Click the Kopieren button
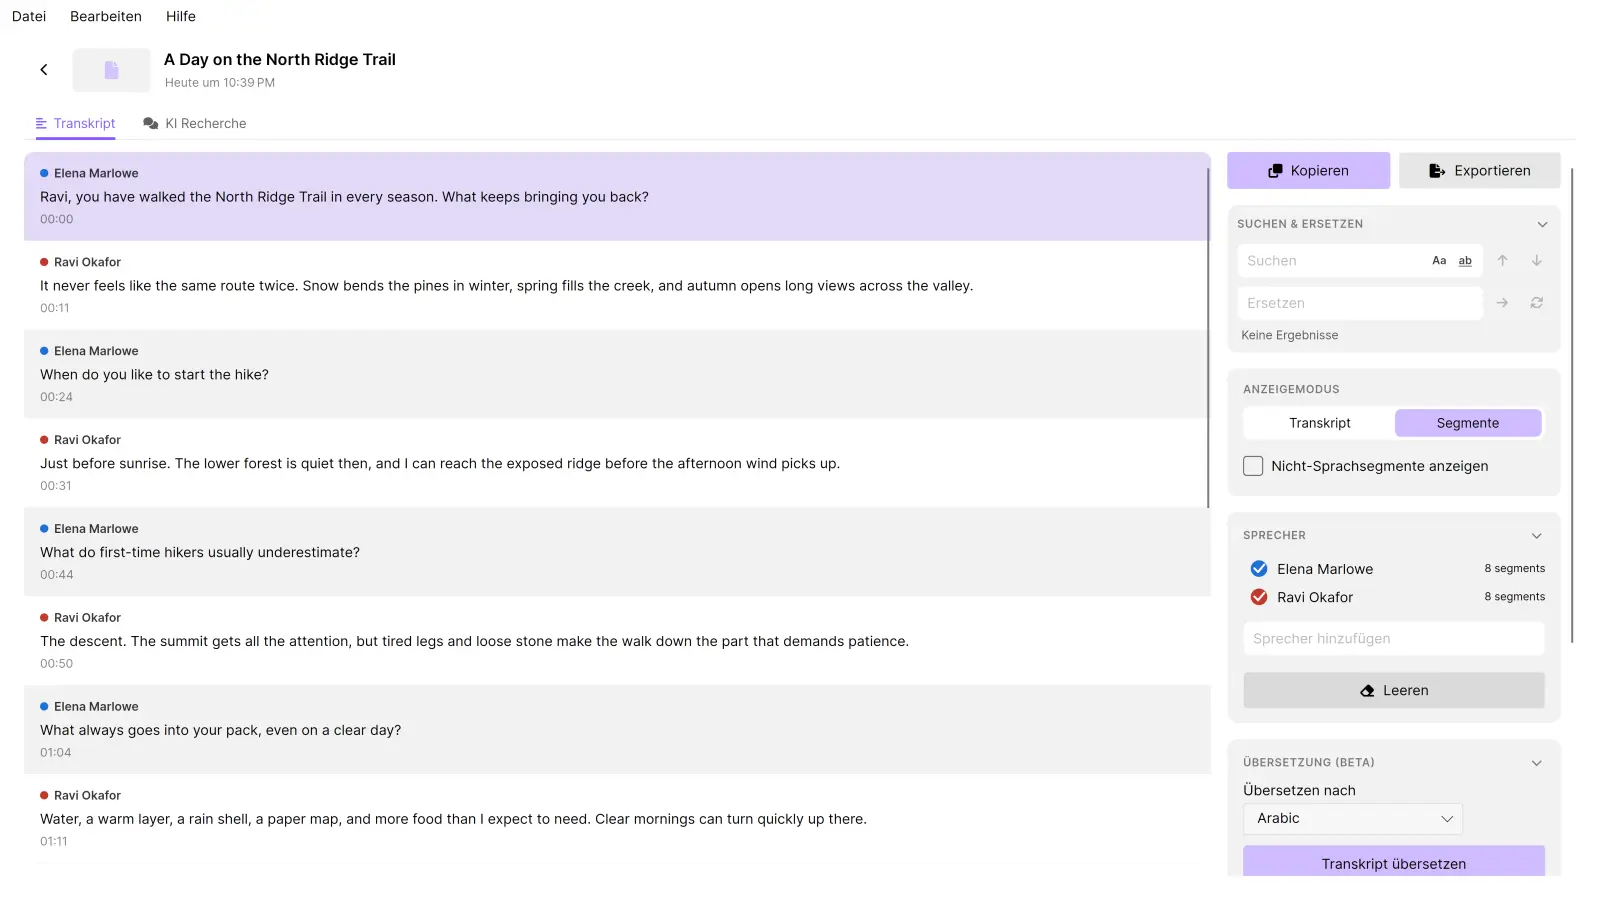Viewport: 1600px width, 900px height. coord(1308,171)
